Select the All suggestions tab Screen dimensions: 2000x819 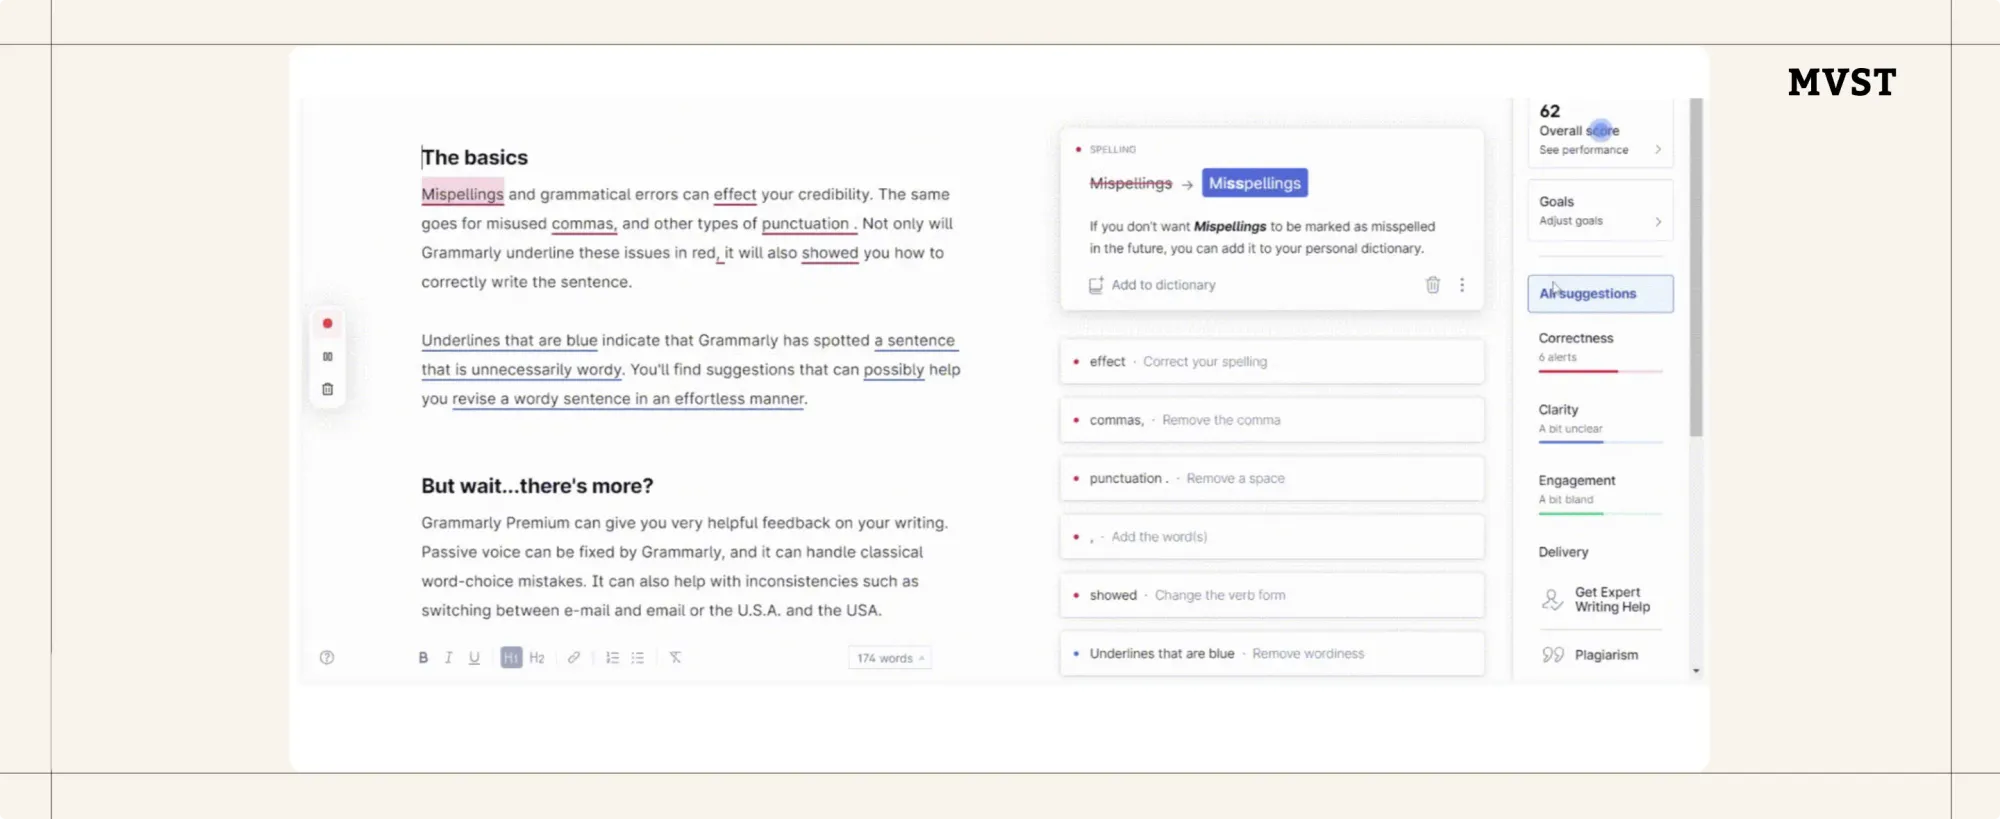[1600, 294]
